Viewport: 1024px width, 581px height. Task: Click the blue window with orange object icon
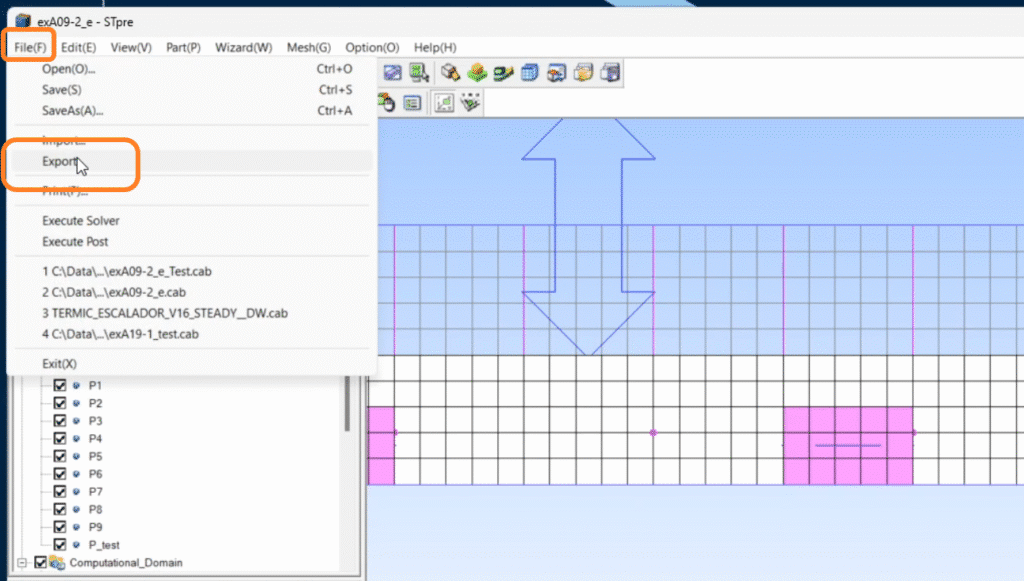click(556, 72)
